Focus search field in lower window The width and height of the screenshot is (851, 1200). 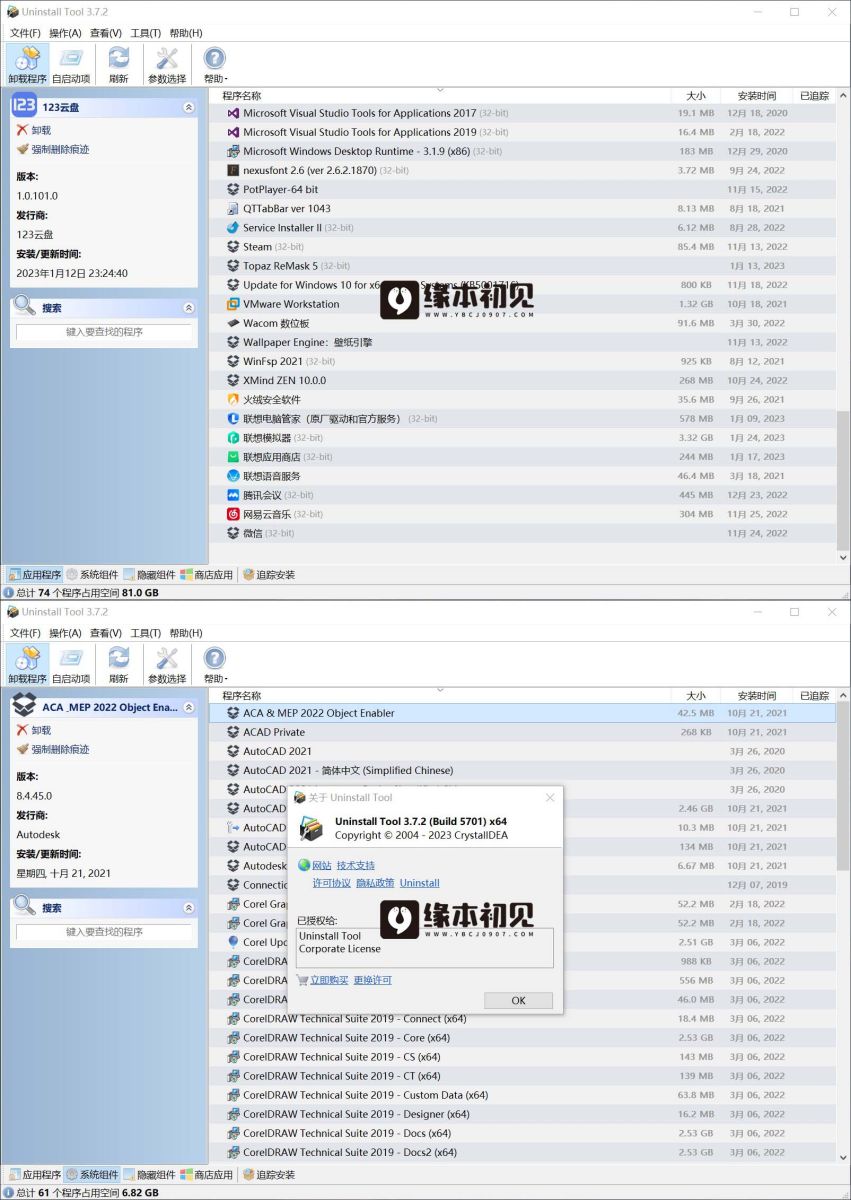click(104, 931)
